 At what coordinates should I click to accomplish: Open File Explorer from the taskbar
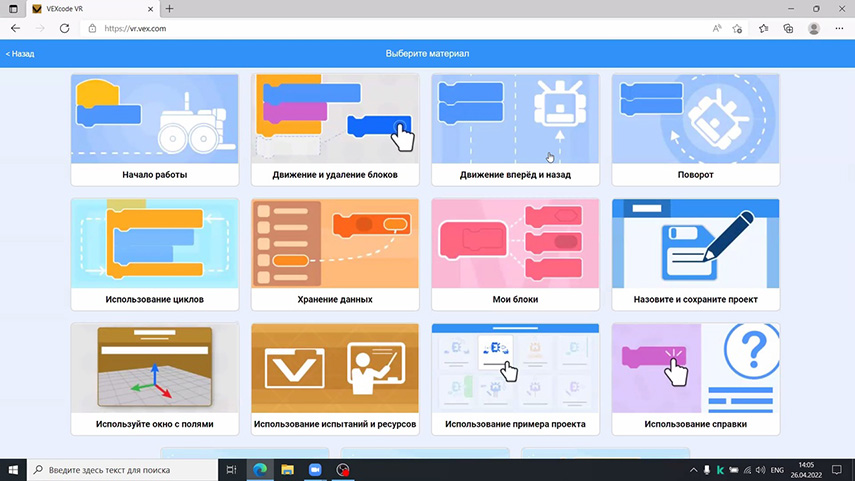287,470
